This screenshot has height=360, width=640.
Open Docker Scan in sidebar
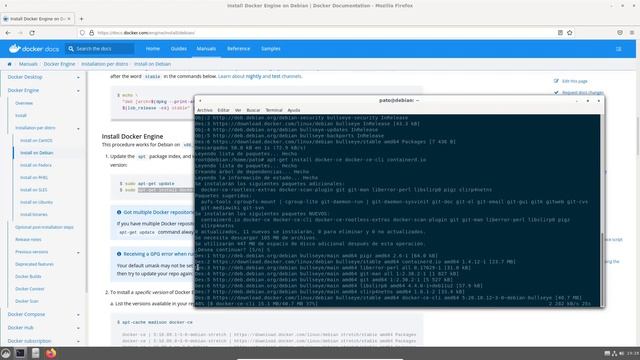click(27, 301)
